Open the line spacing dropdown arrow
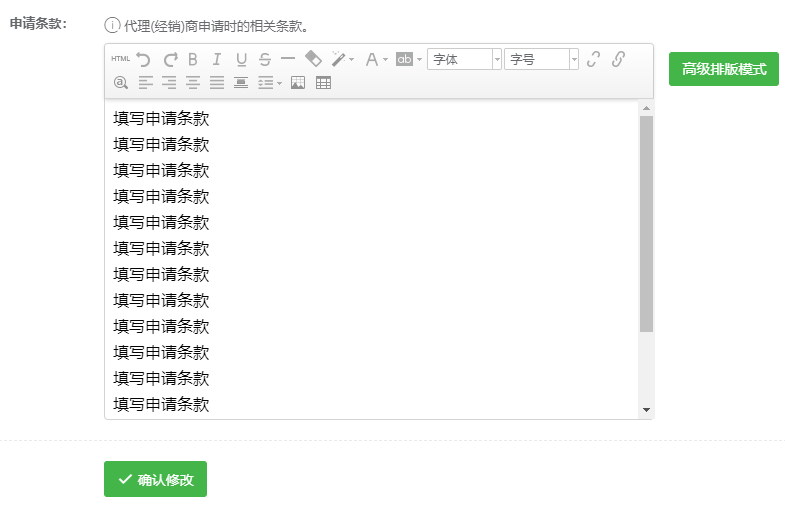This screenshot has height=506, width=785. point(279,83)
